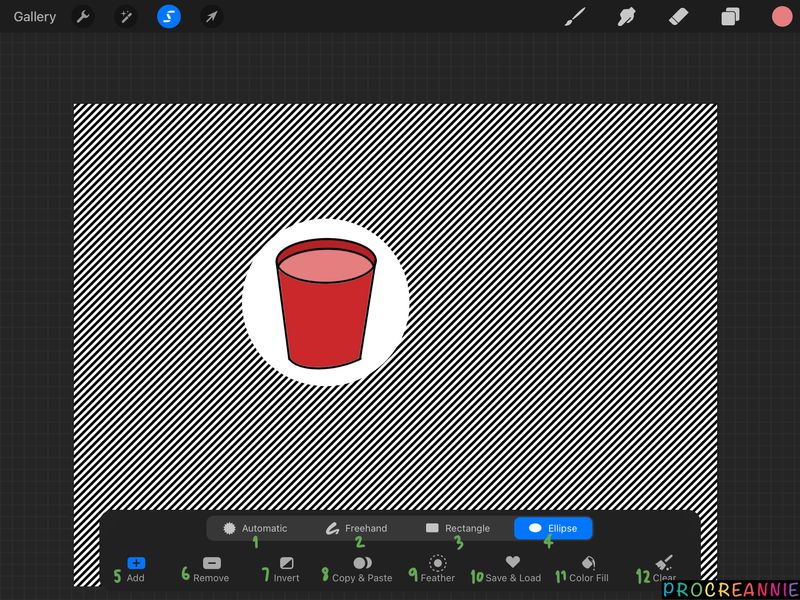800x600 pixels.
Task: Select the Smudge tool
Action: point(627,17)
